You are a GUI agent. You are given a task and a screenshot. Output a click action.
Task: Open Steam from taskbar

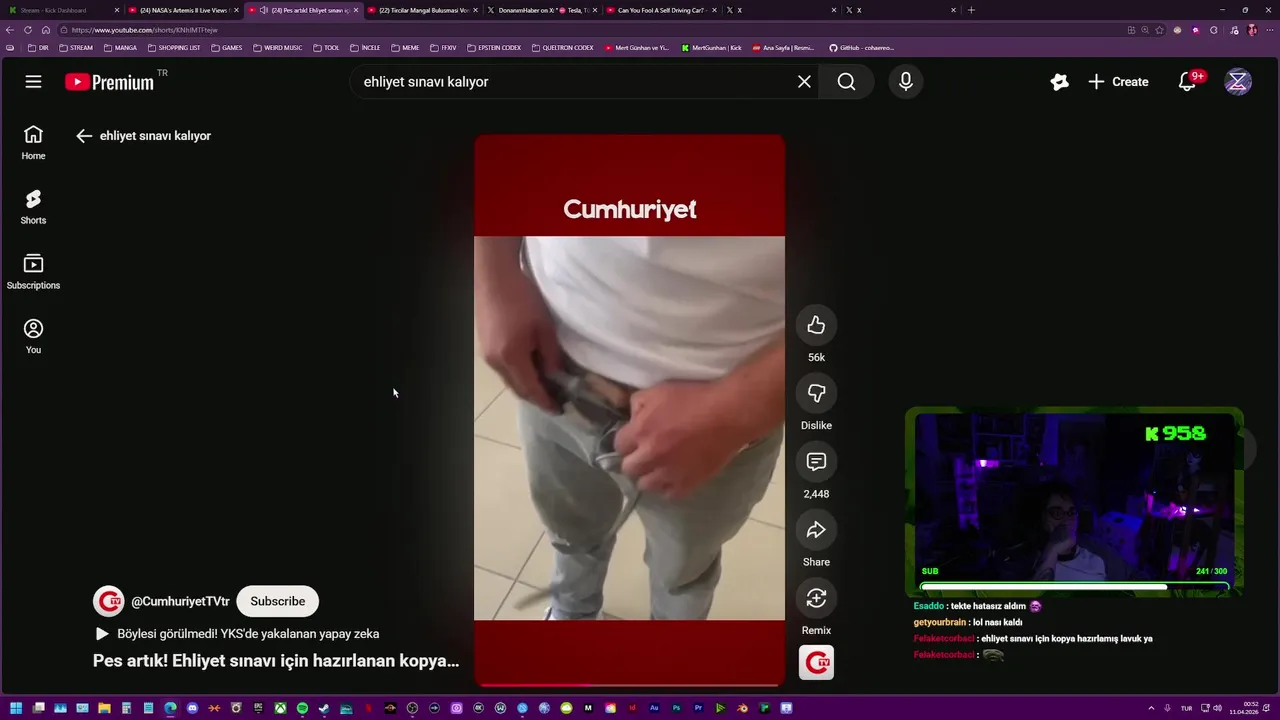click(x=324, y=709)
